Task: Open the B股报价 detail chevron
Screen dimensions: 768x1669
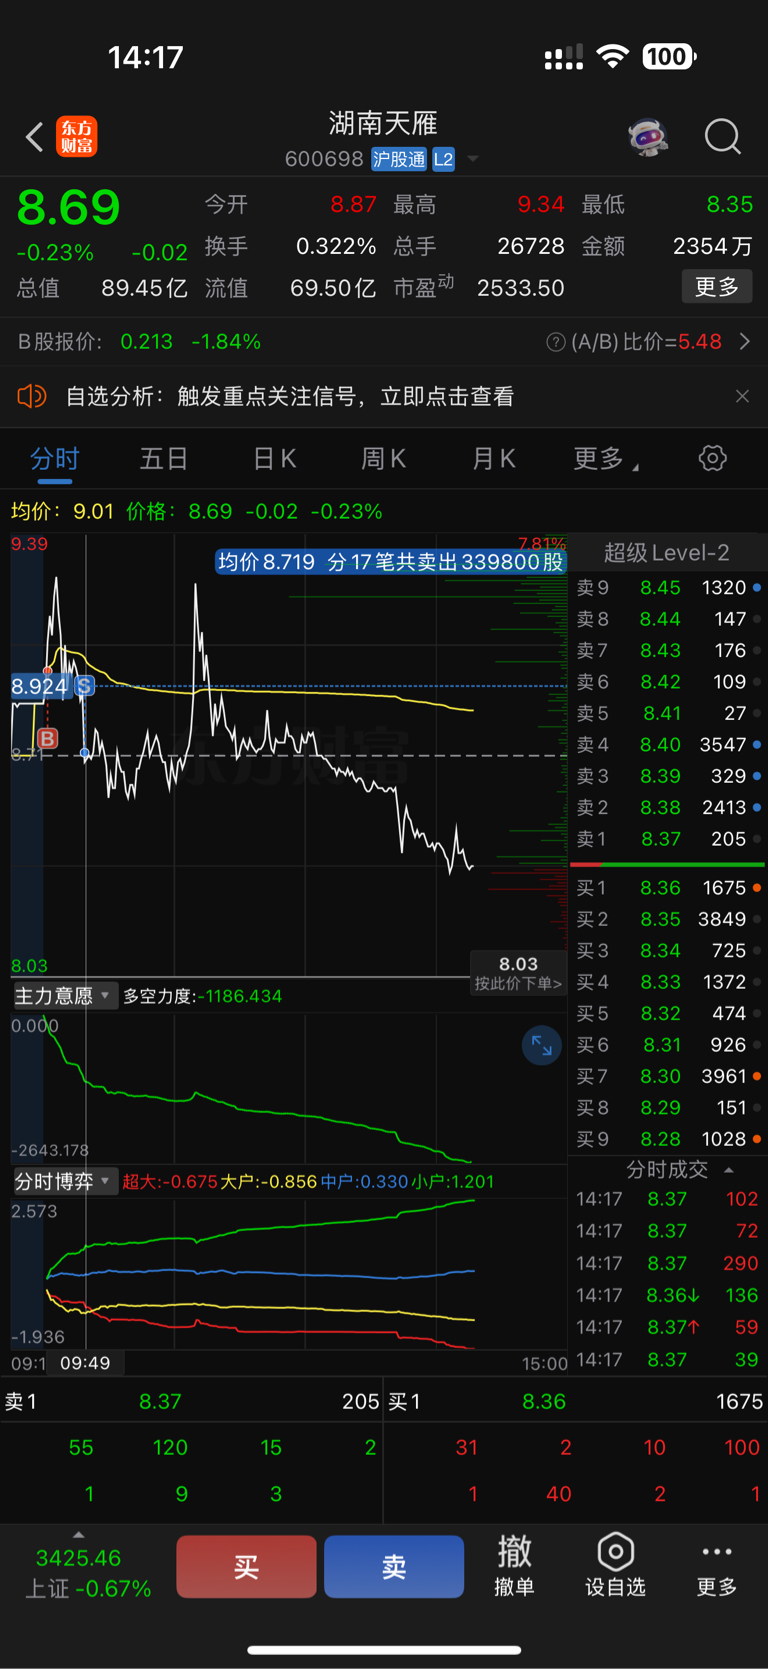Action: click(x=745, y=342)
